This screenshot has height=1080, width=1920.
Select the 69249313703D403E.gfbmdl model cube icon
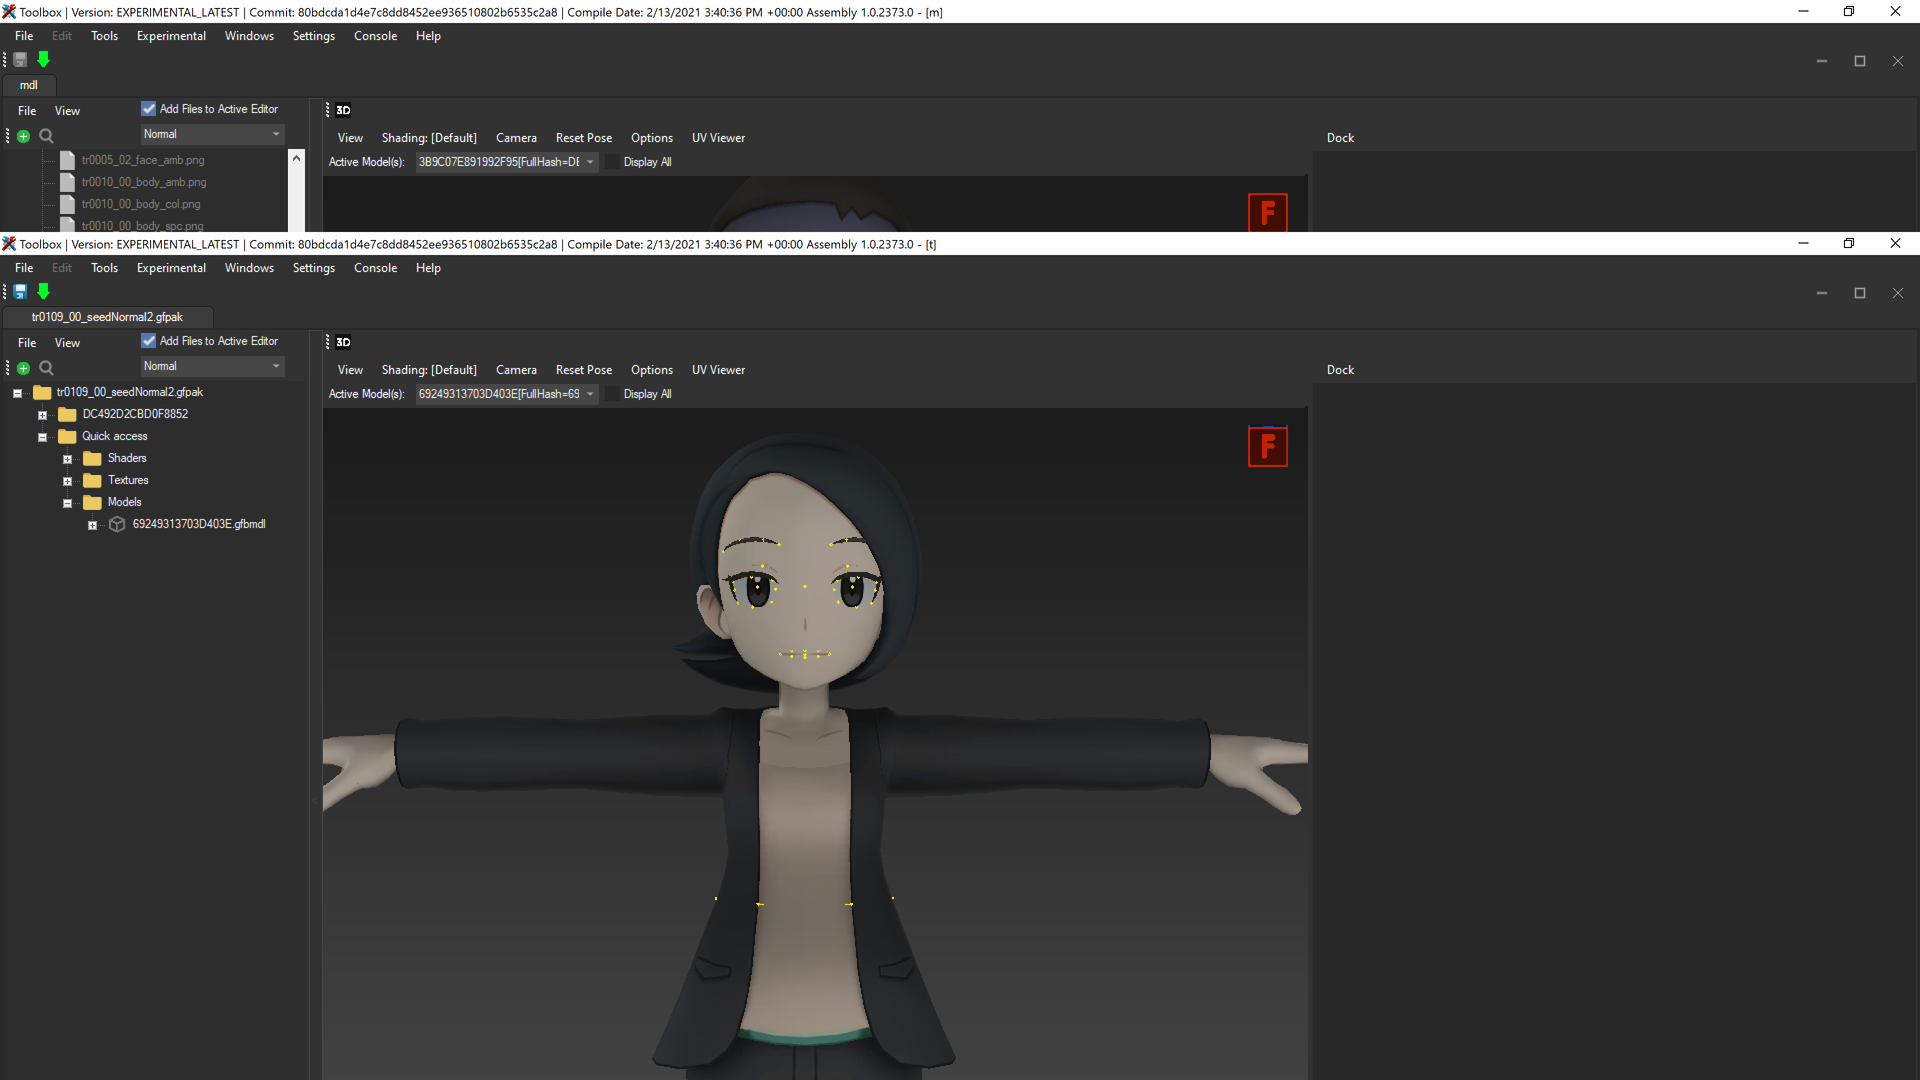tap(117, 524)
